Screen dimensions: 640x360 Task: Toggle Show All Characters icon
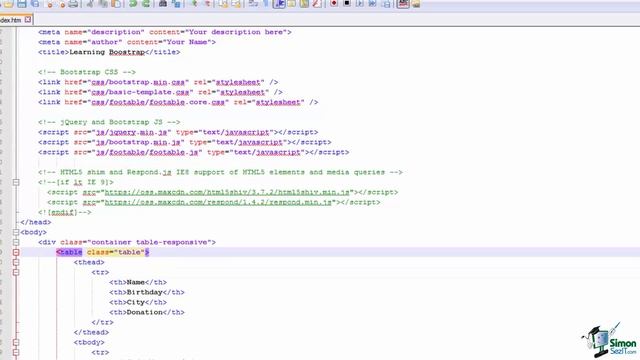coord(266,4)
